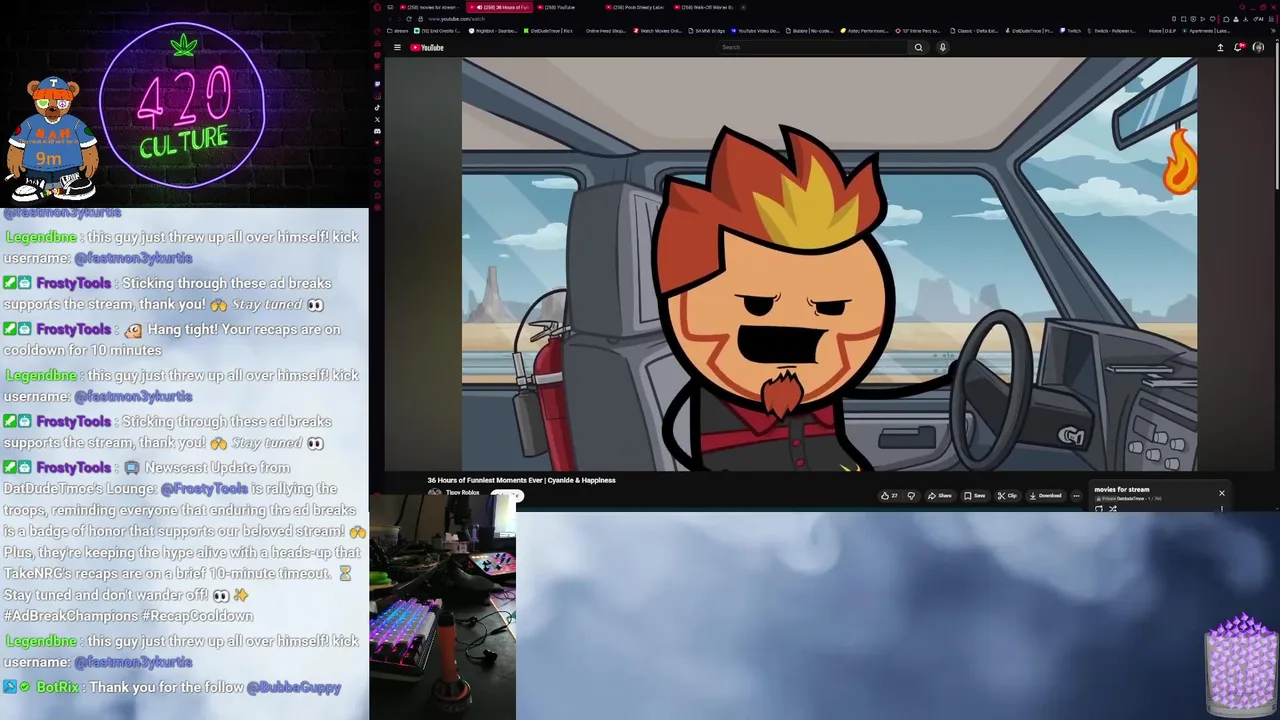Screen dimensions: 1280x720
Task: Switch to the 'Walk-Off Winner' browser tab
Action: tap(704, 7)
